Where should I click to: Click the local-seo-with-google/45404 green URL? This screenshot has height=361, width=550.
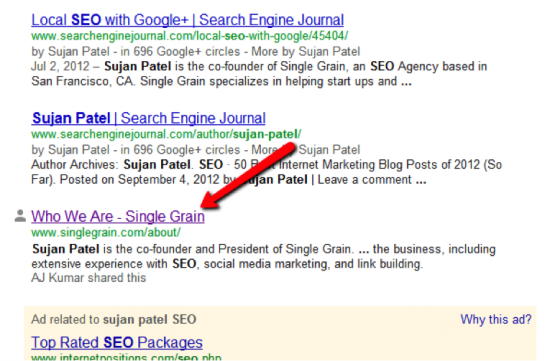coord(189,36)
